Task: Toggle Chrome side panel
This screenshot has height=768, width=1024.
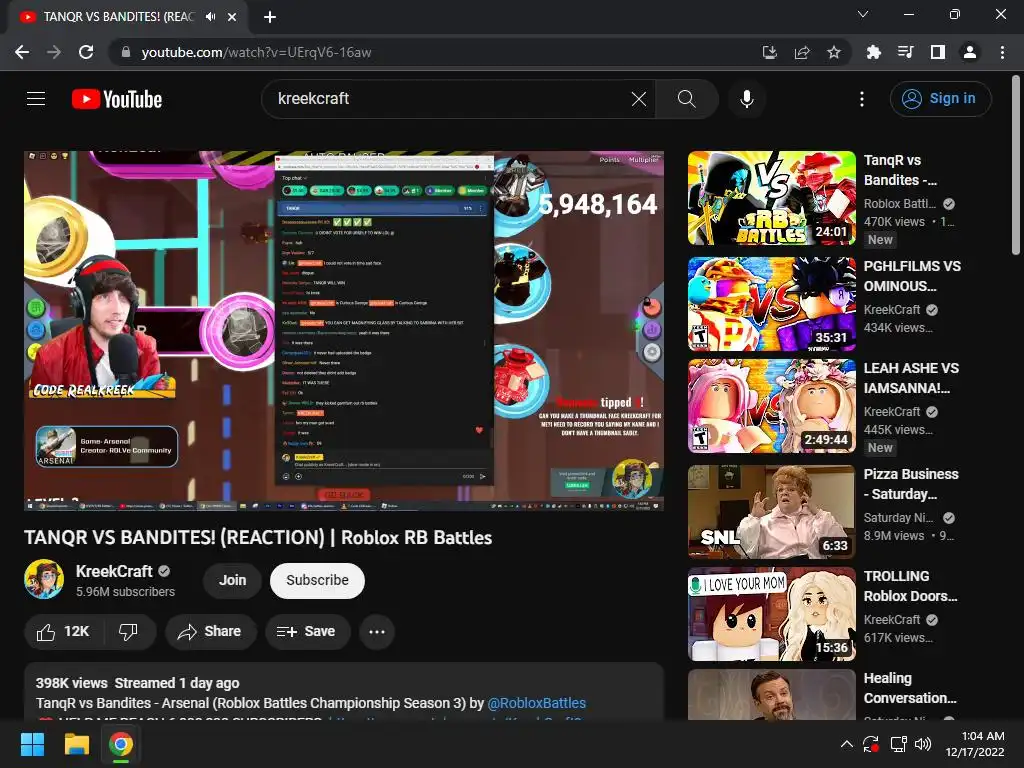Action: click(938, 52)
